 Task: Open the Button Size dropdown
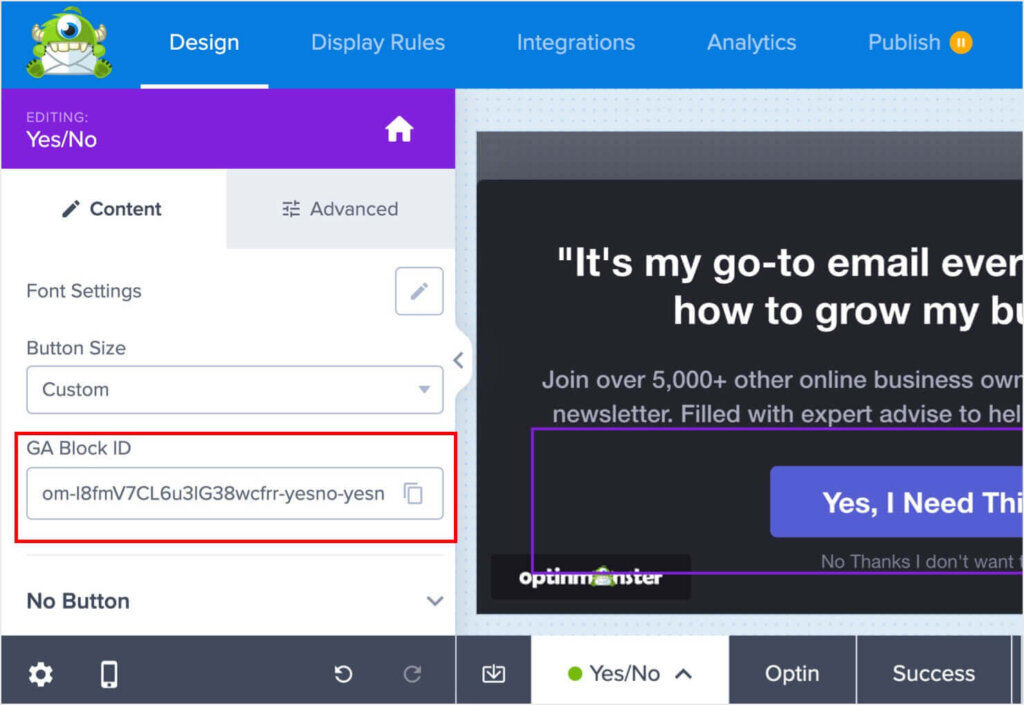click(x=234, y=389)
